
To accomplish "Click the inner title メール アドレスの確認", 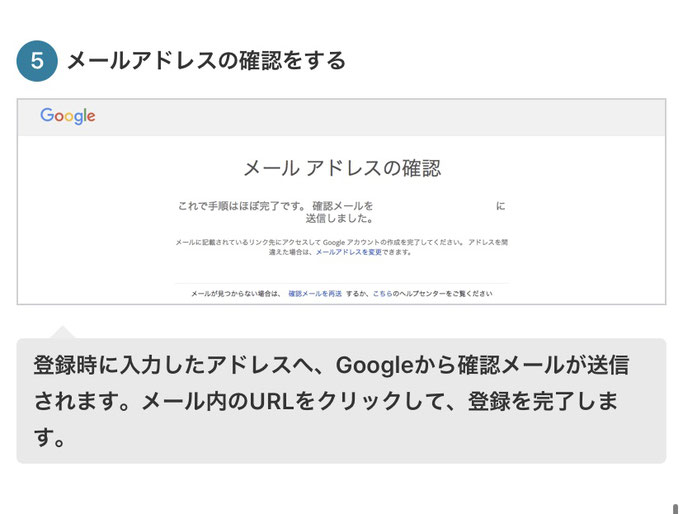I will [342, 168].
